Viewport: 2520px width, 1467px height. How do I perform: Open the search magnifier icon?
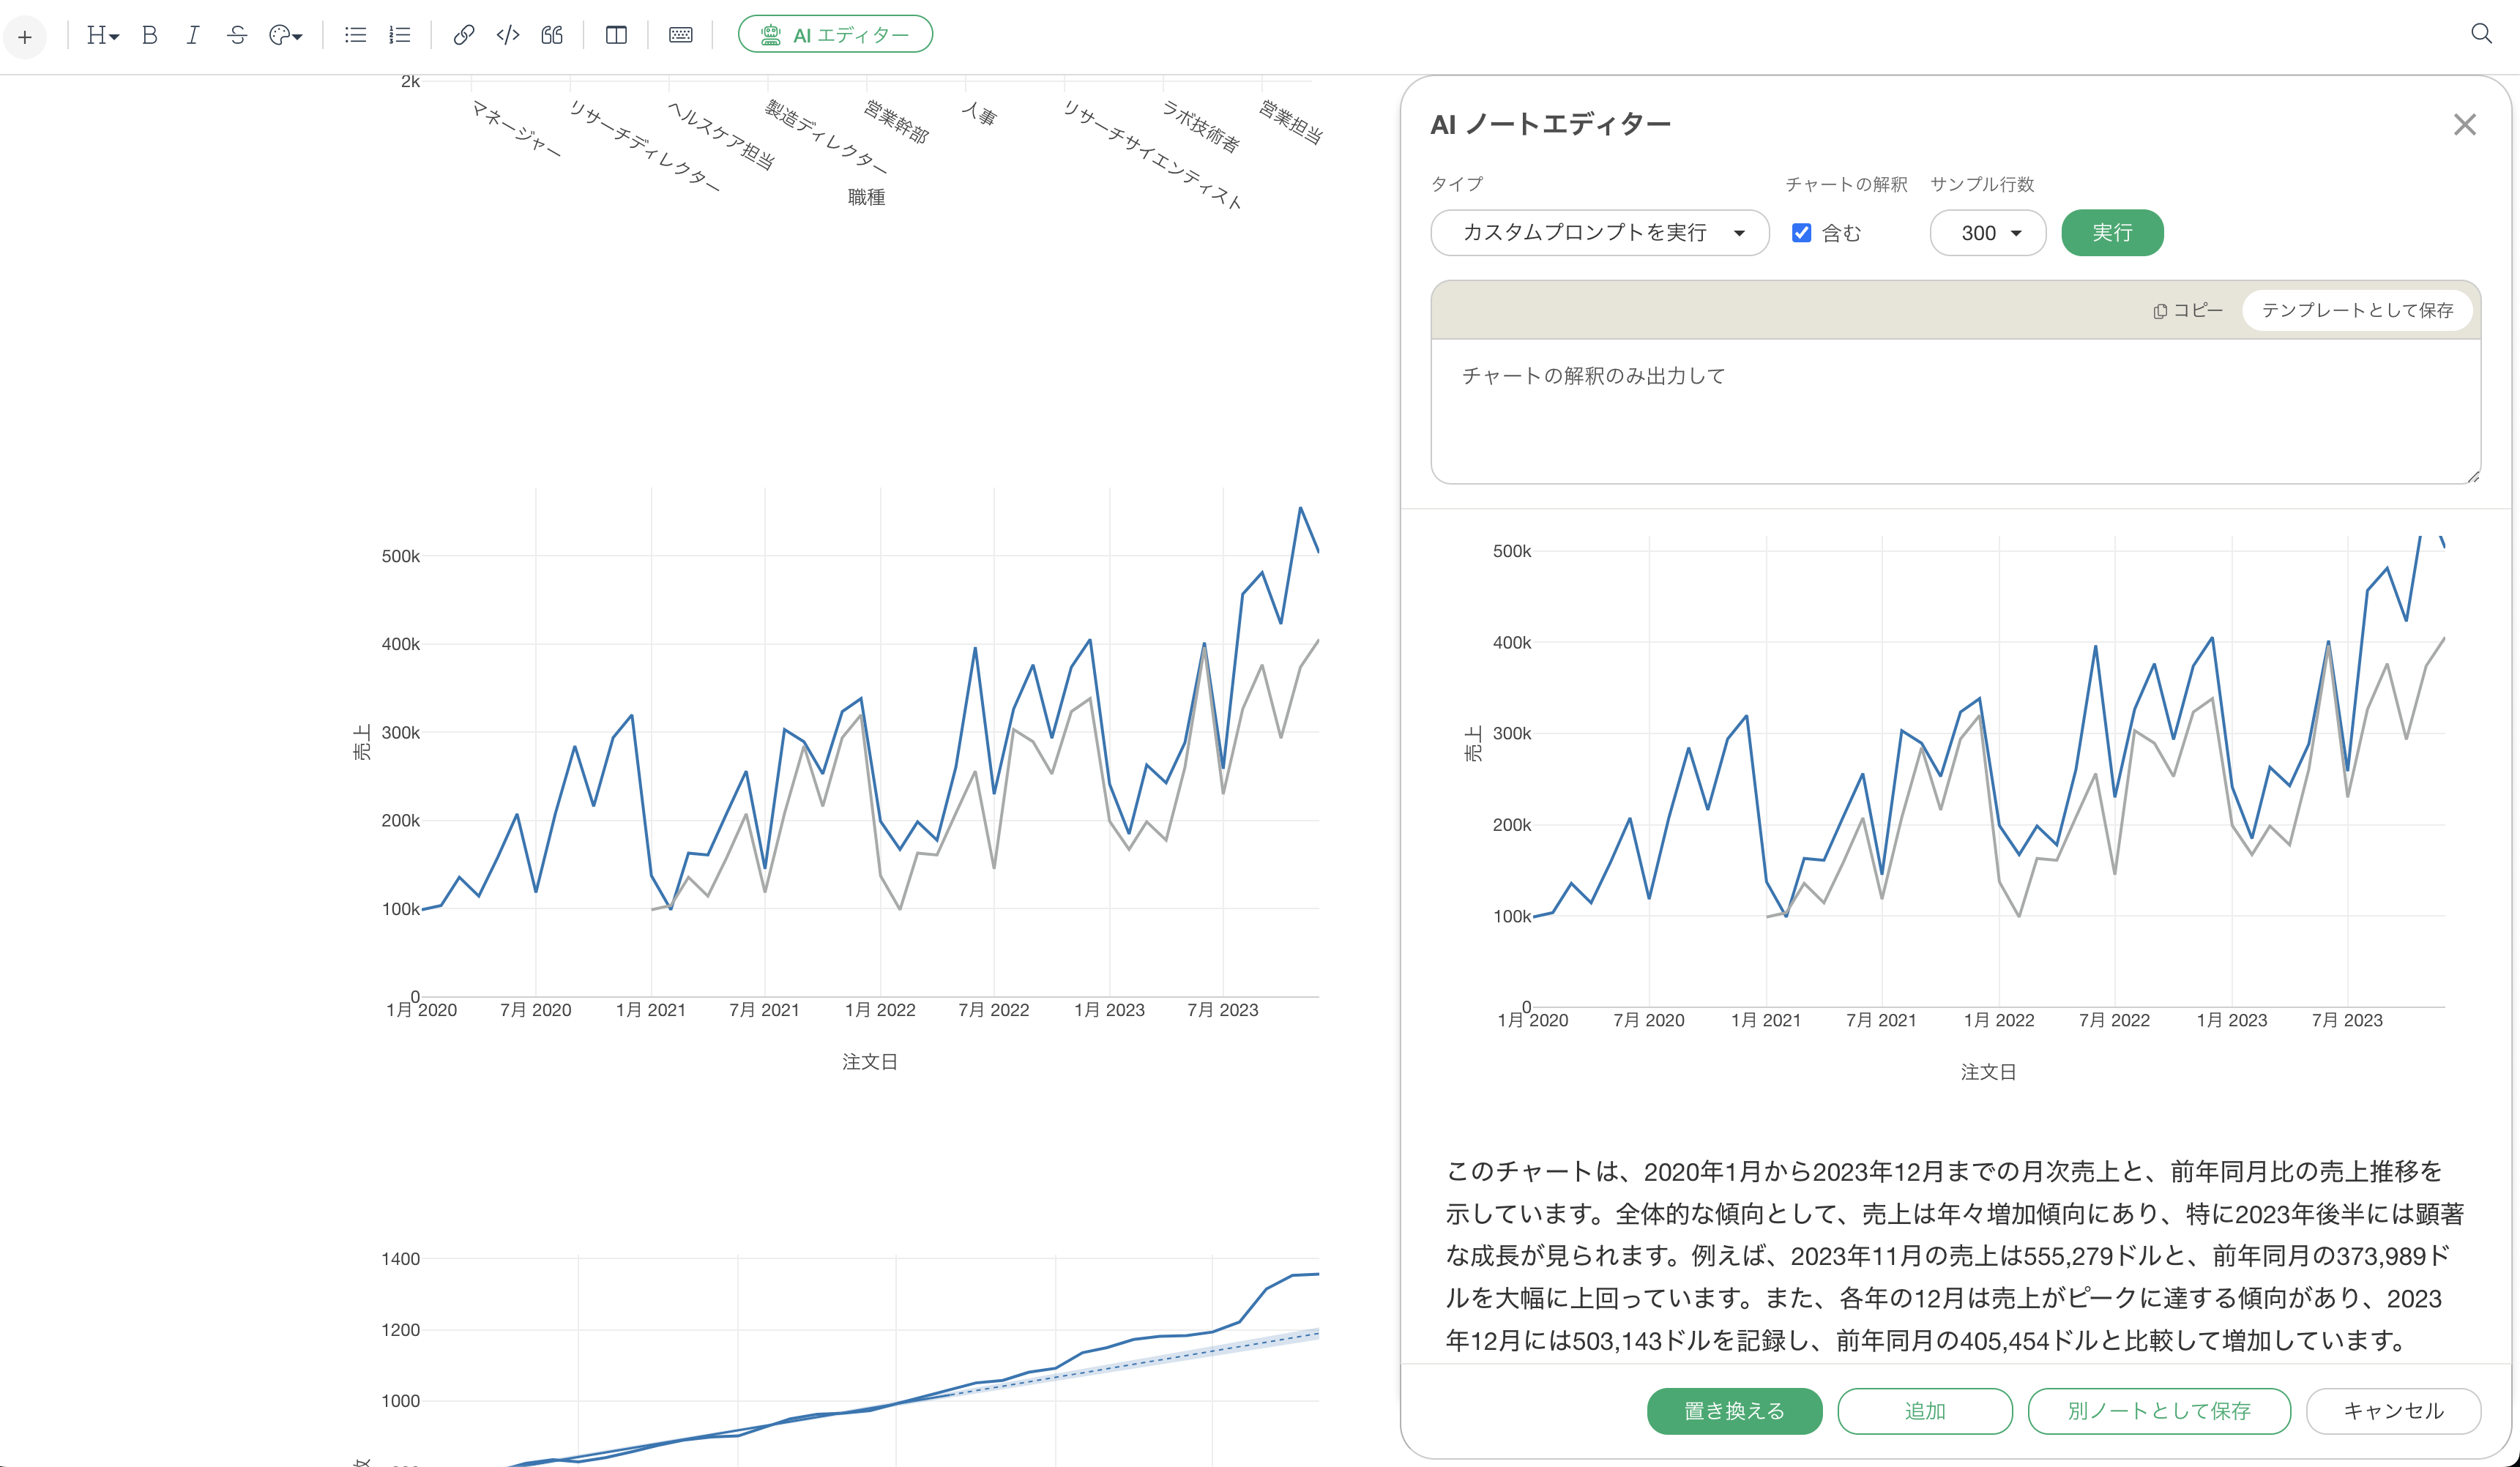click(x=2481, y=34)
